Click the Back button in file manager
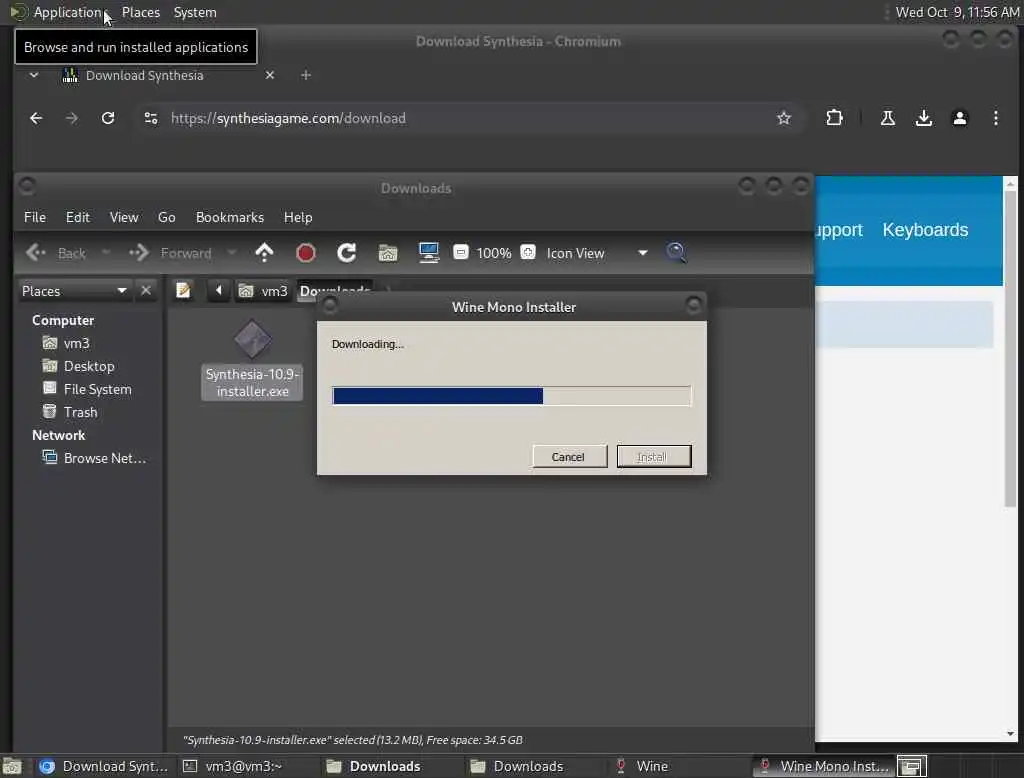1024x778 pixels. click(x=56, y=253)
